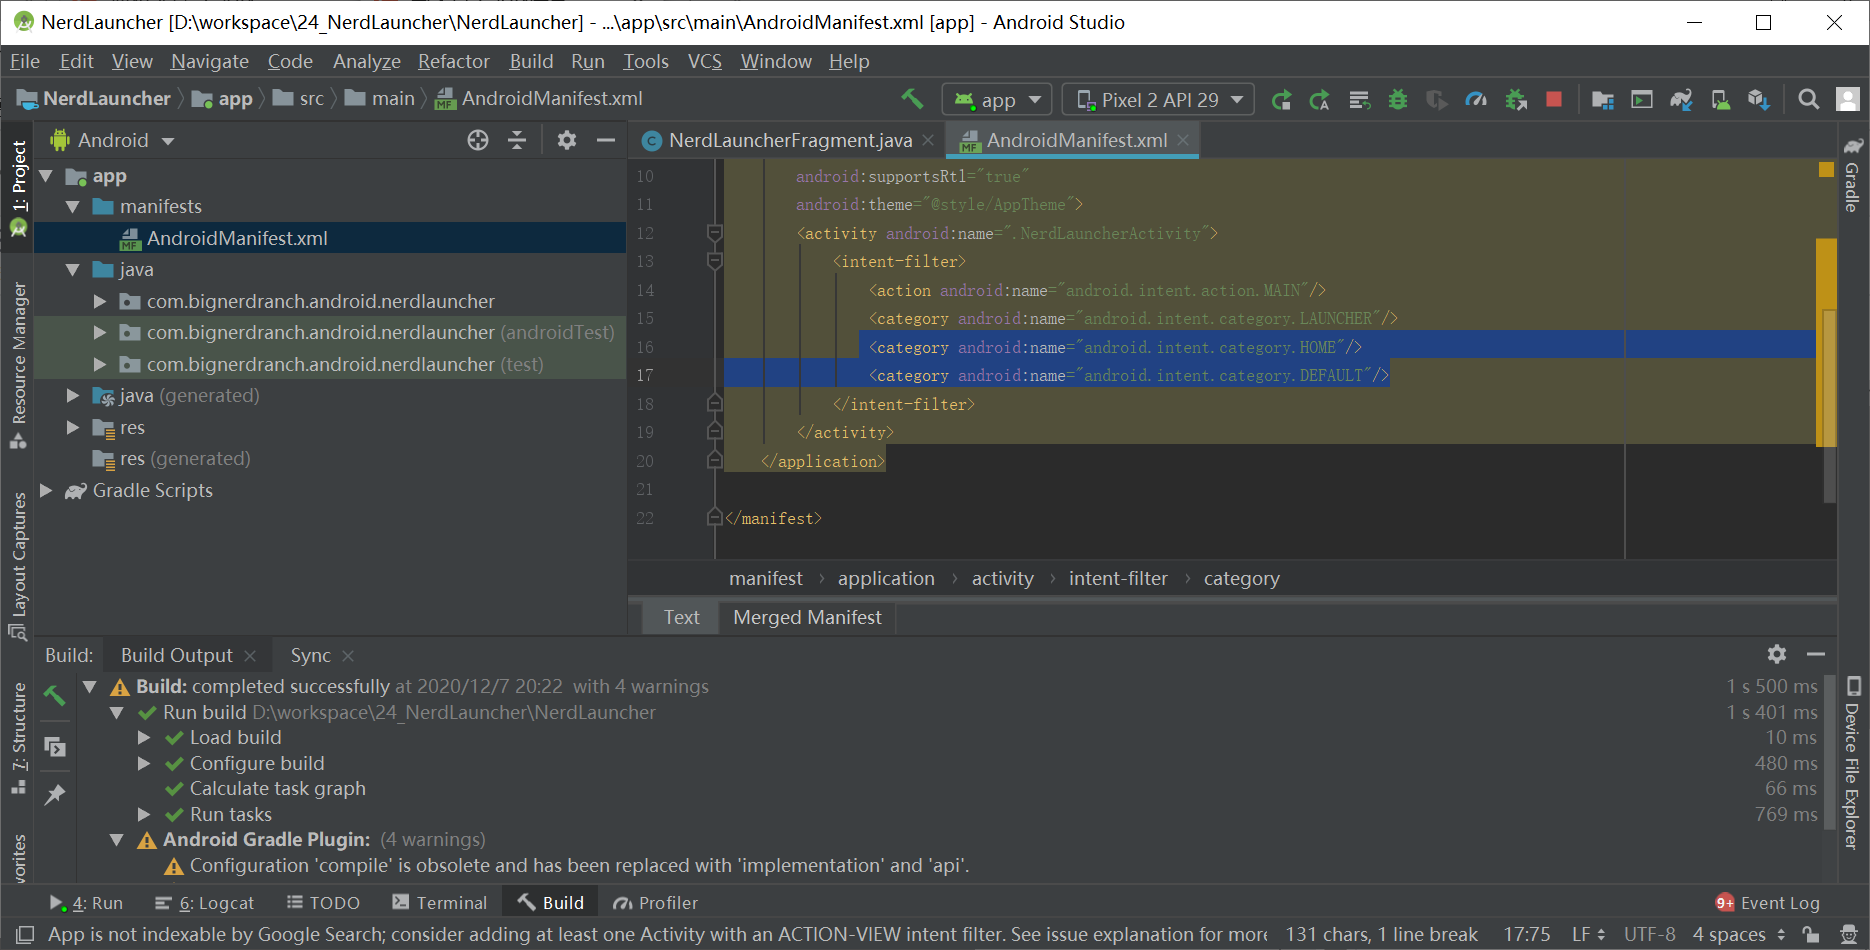The width and height of the screenshot is (1870, 950).
Task: Click the yellow warning marker in editor stripe
Action: pos(1826,170)
